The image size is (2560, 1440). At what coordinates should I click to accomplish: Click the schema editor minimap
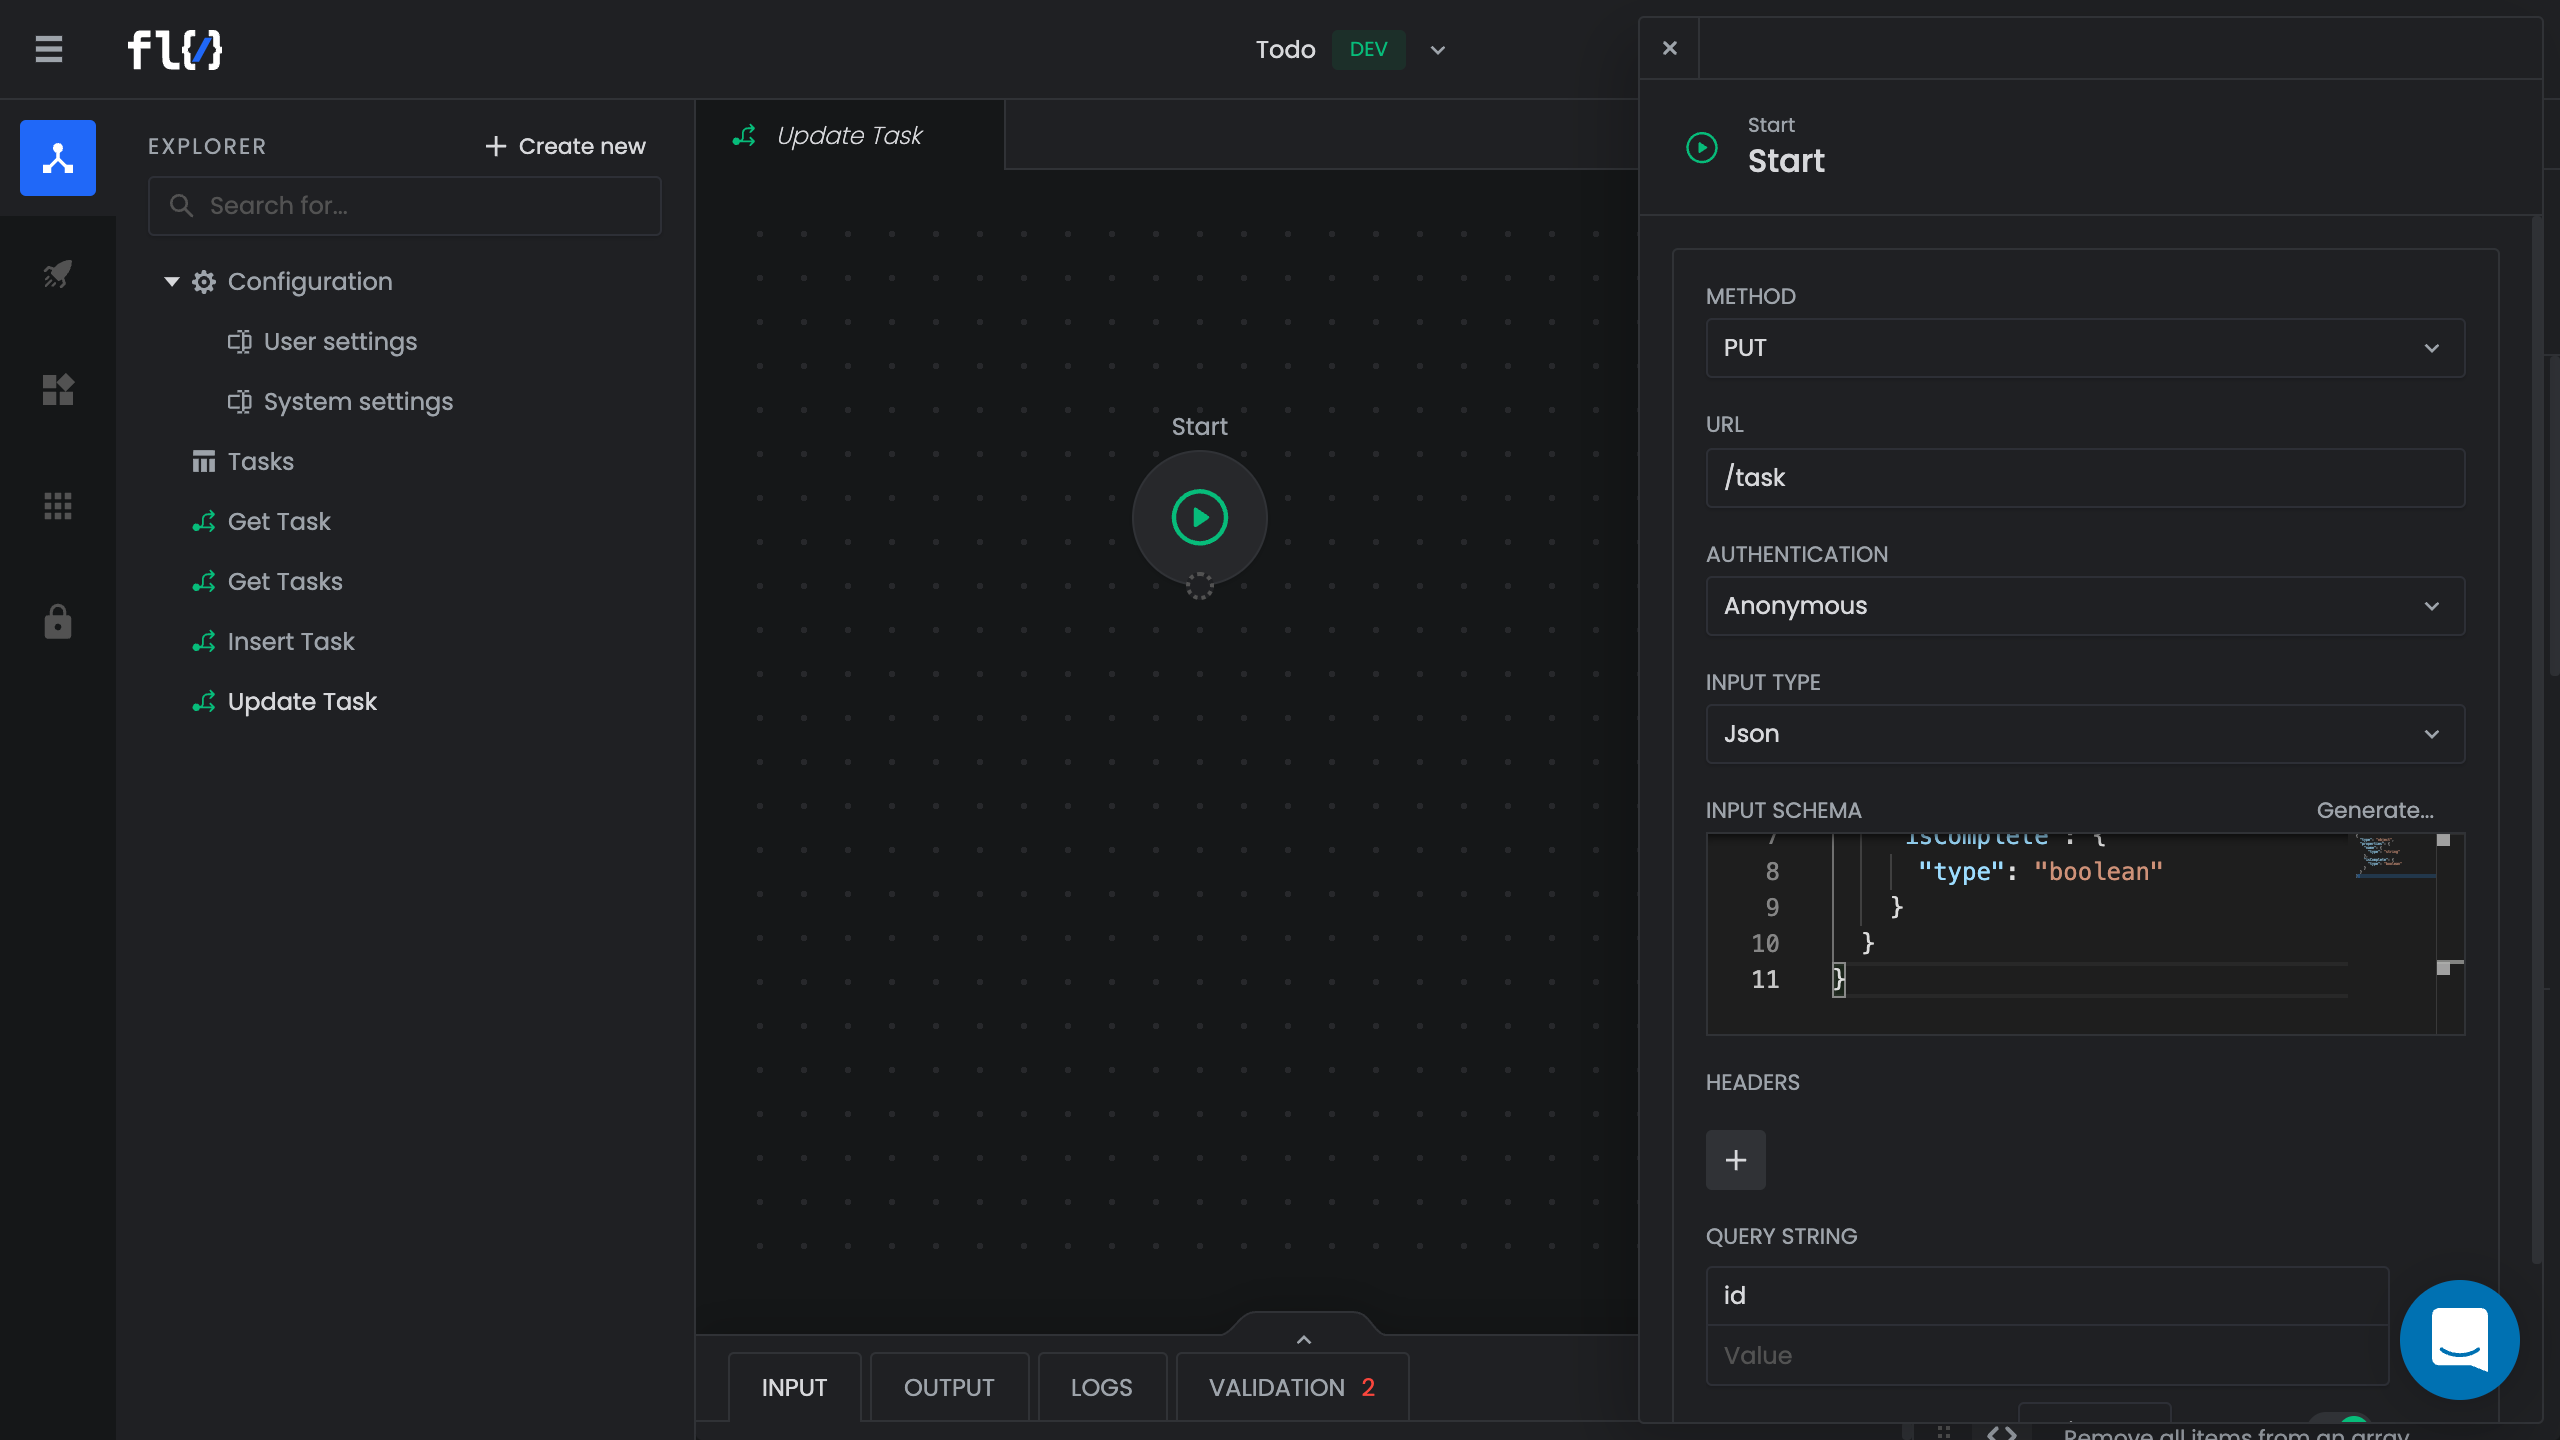[2394, 857]
